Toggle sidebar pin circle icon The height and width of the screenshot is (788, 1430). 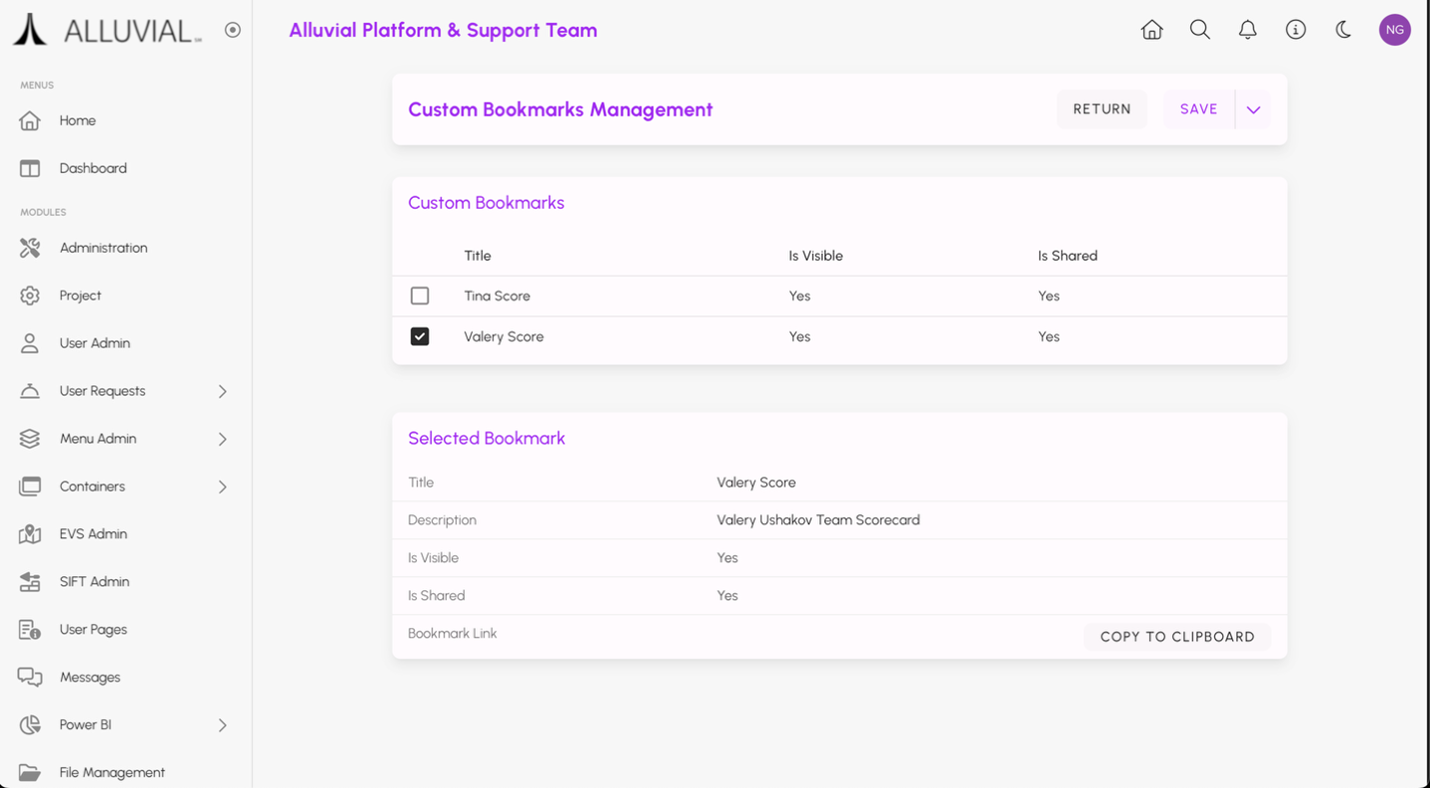point(233,30)
